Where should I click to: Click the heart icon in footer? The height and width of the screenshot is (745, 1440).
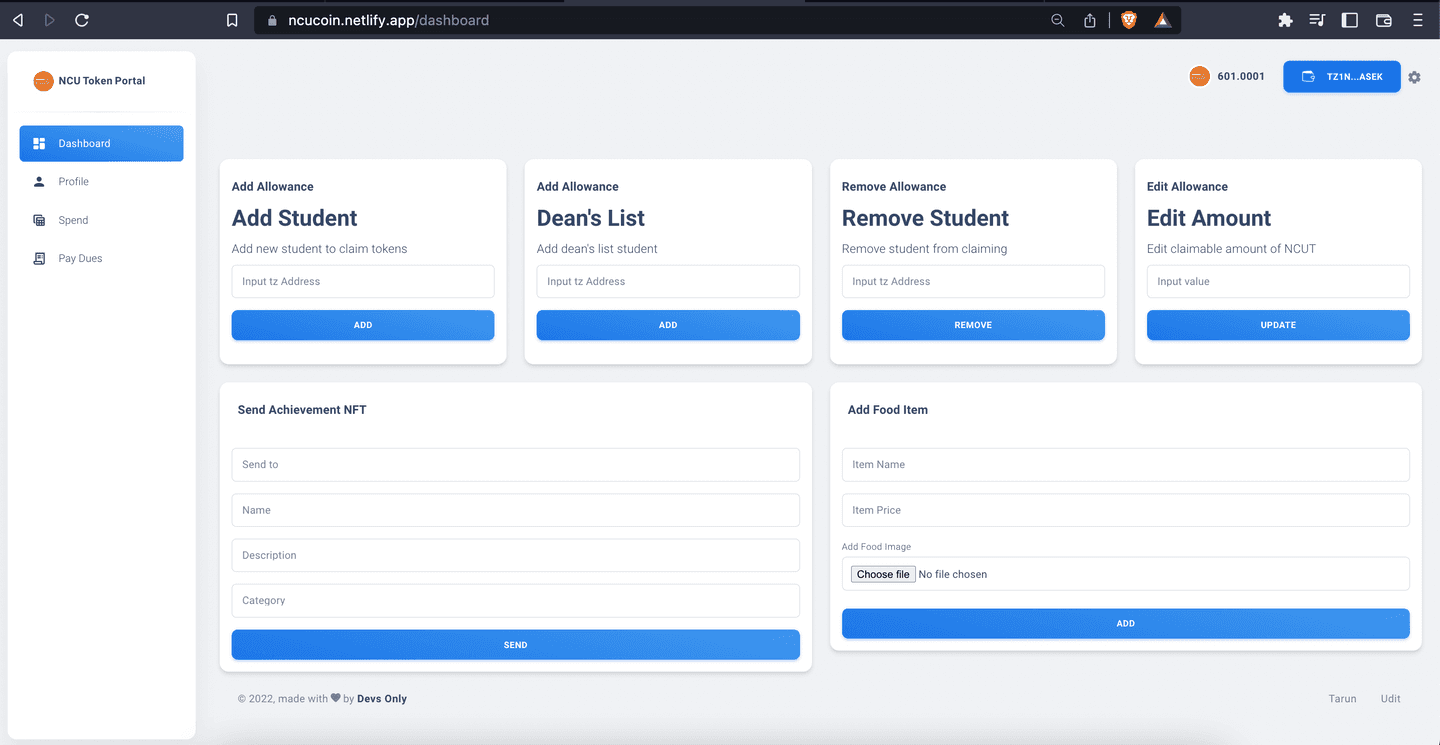click(336, 698)
